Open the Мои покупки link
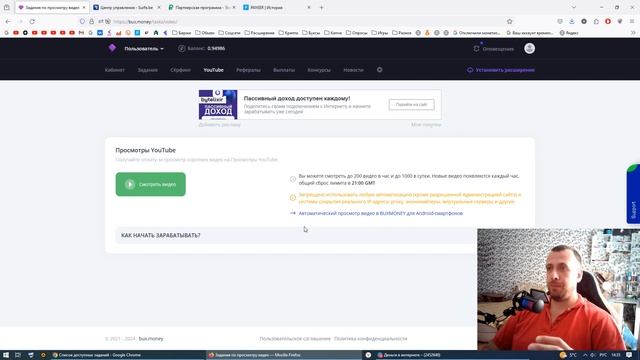Image resolution: width=640 pixels, height=360 pixels. 426,124
